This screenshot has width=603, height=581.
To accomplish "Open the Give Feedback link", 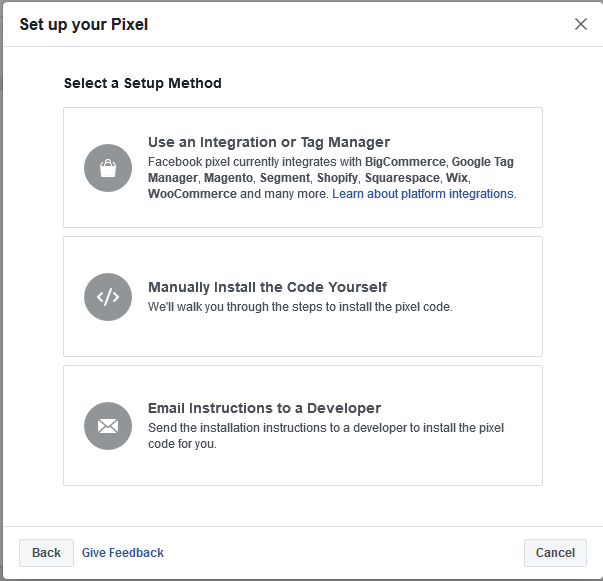I will tap(123, 553).
